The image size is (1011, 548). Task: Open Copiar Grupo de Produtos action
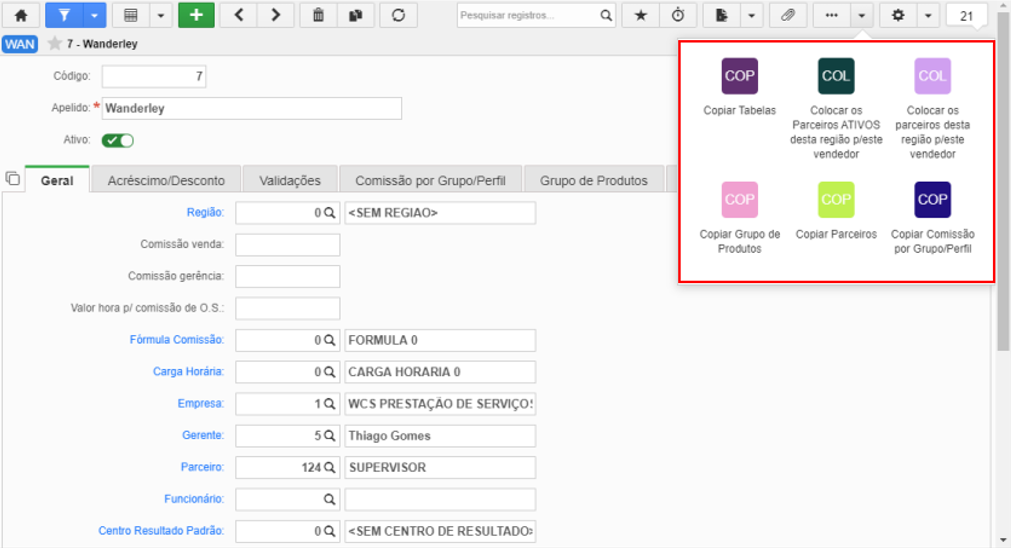740,199
